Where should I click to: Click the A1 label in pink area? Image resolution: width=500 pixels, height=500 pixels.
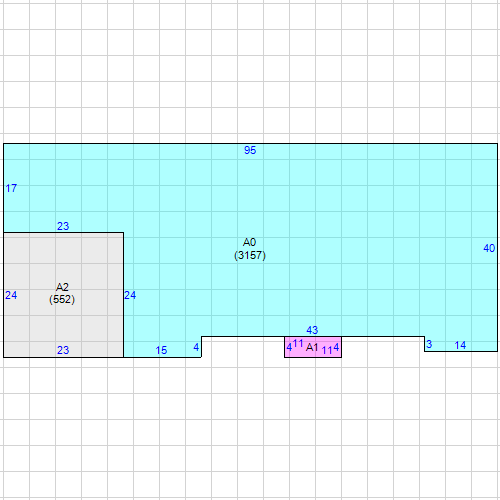pos(312,347)
